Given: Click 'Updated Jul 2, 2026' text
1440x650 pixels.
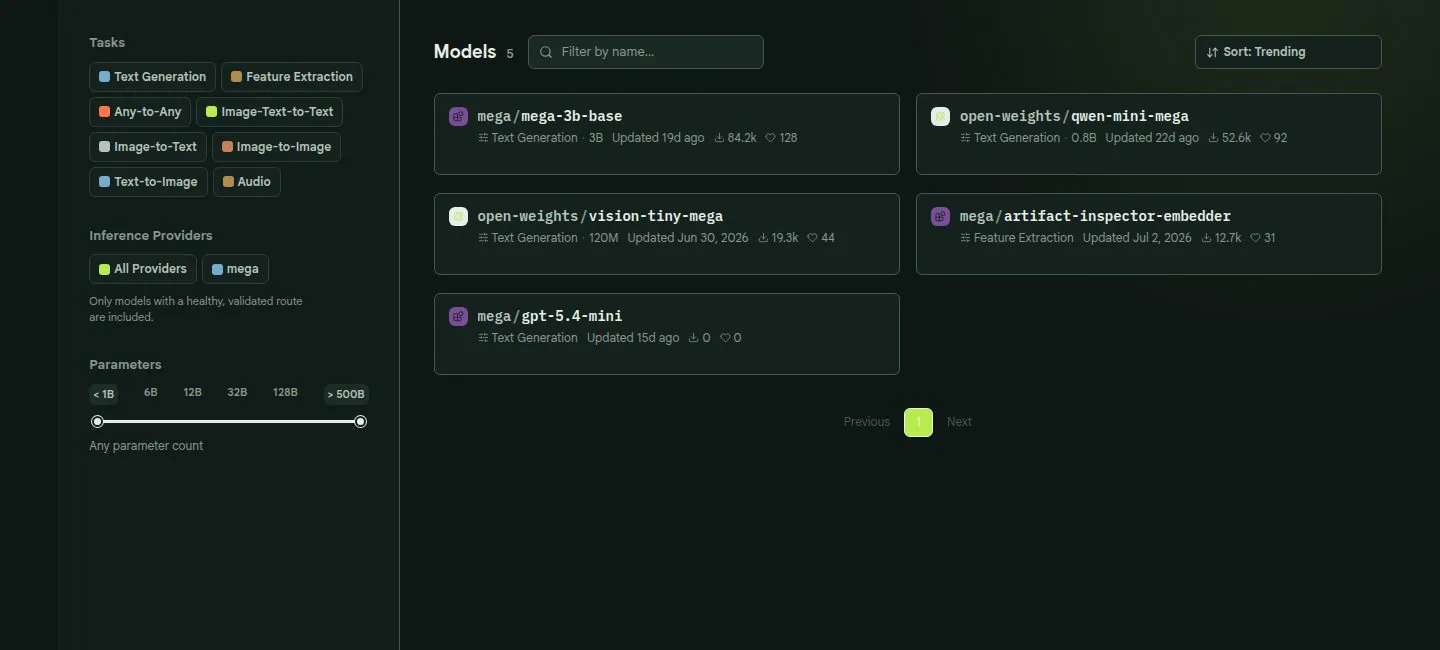Looking at the screenshot, I should coord(1137,238).
